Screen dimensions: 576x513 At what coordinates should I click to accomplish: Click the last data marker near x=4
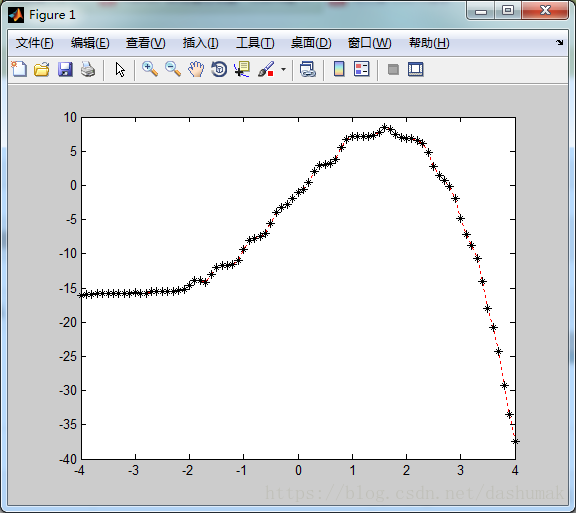pyautogui.click(x=515, y=441)
